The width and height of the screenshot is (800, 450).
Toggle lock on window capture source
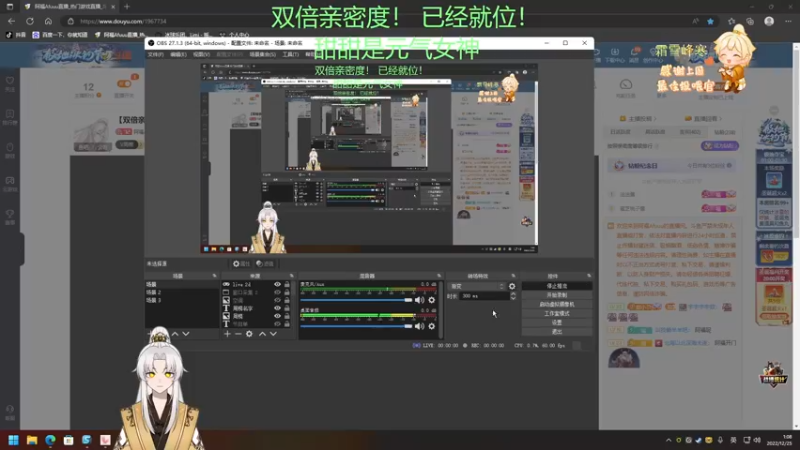[287, 292]
